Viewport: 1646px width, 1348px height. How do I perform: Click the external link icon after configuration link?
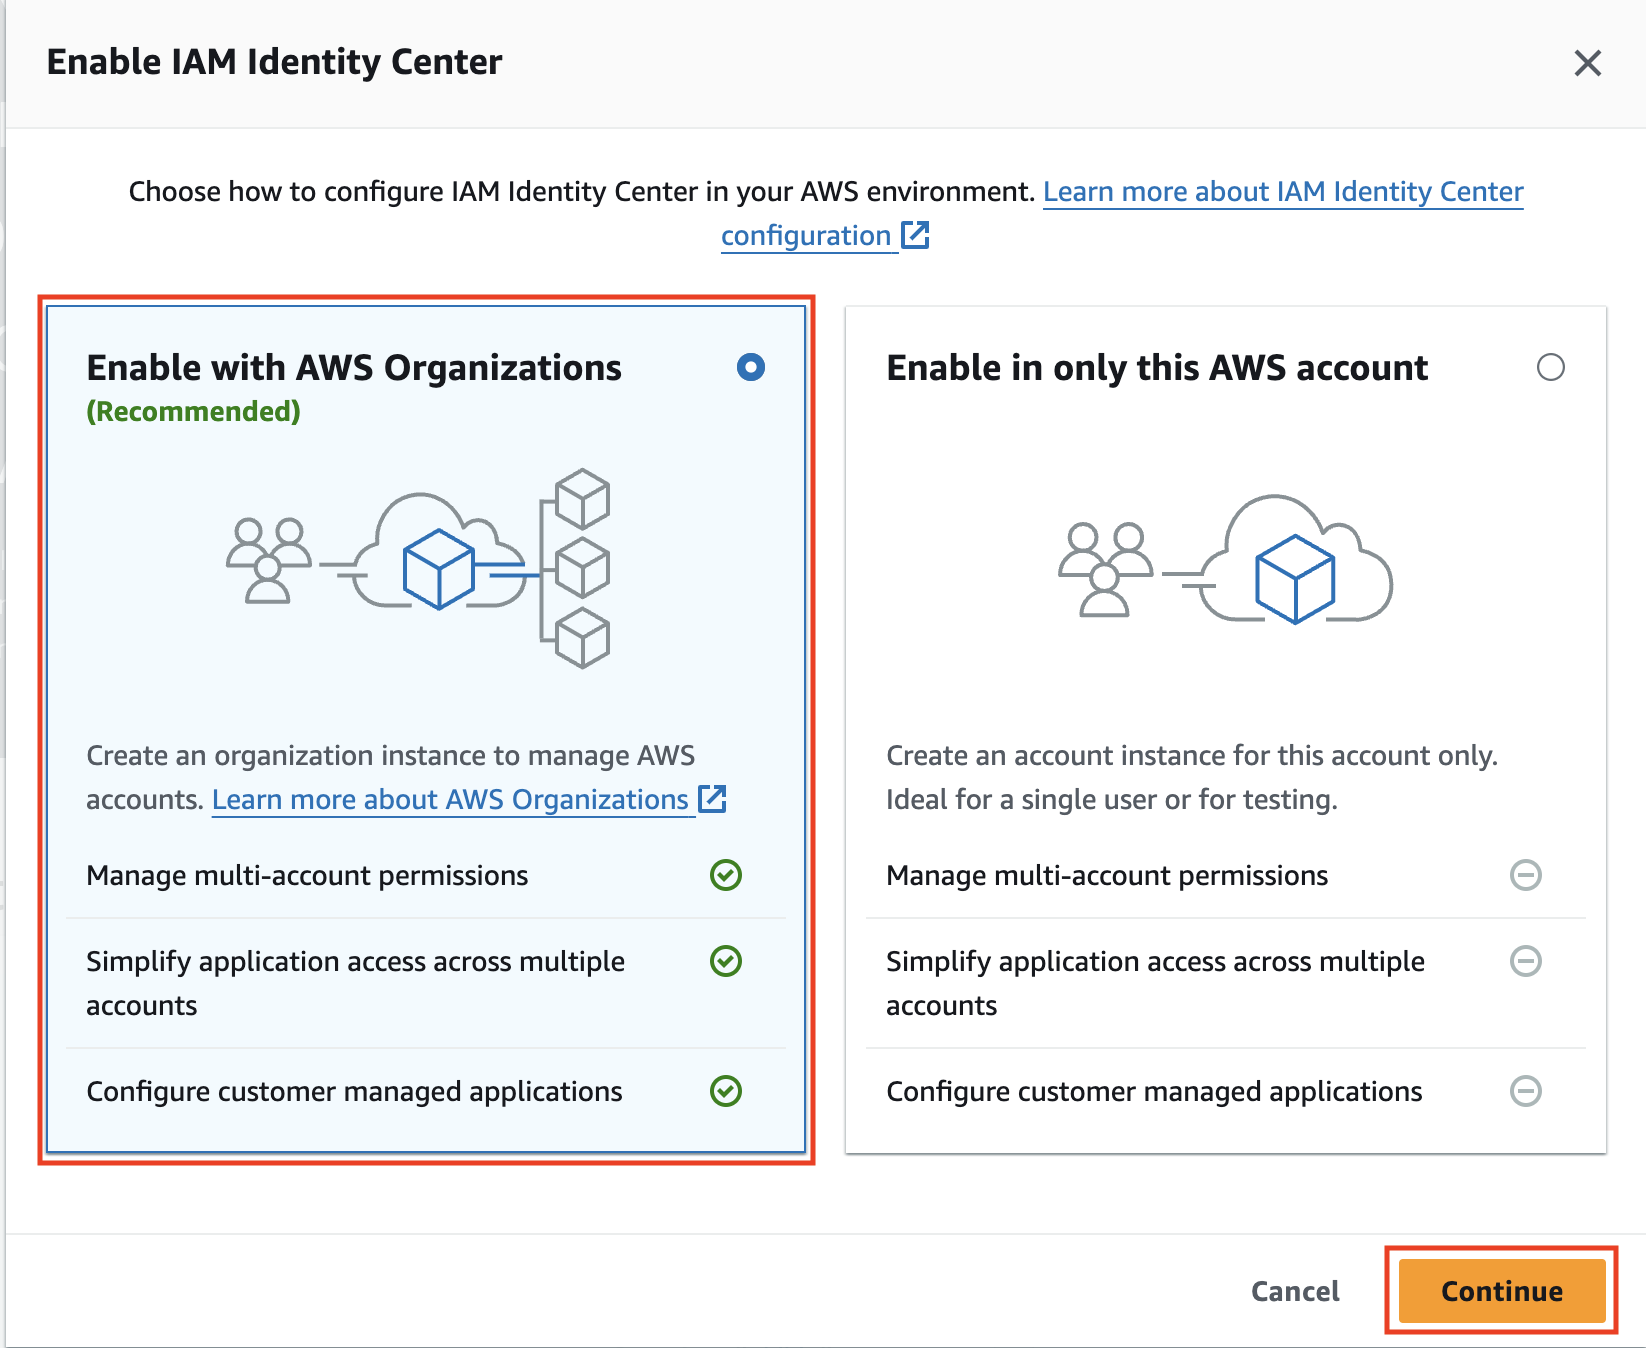(x=915, y=235)
